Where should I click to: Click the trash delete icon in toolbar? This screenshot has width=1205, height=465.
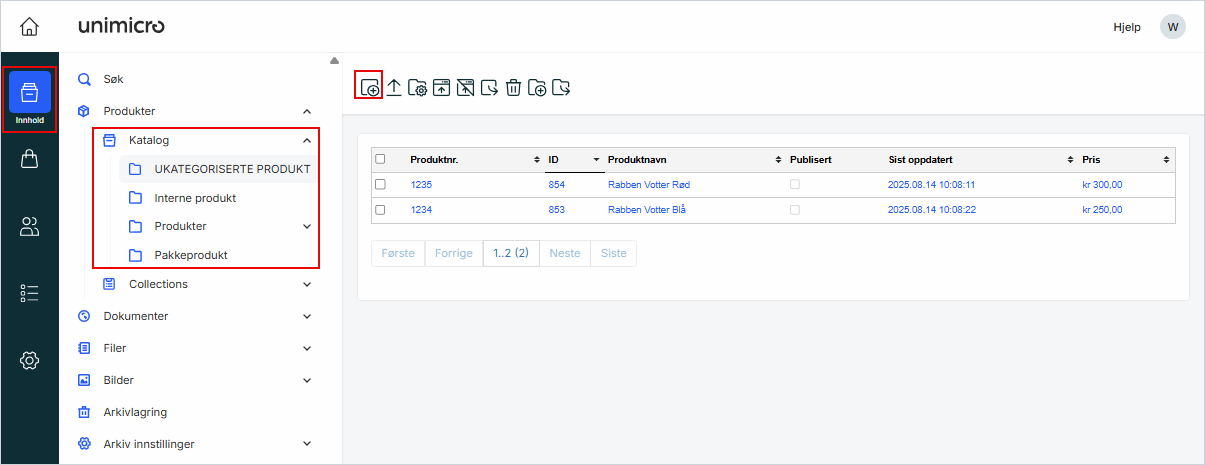coord(513,87)
